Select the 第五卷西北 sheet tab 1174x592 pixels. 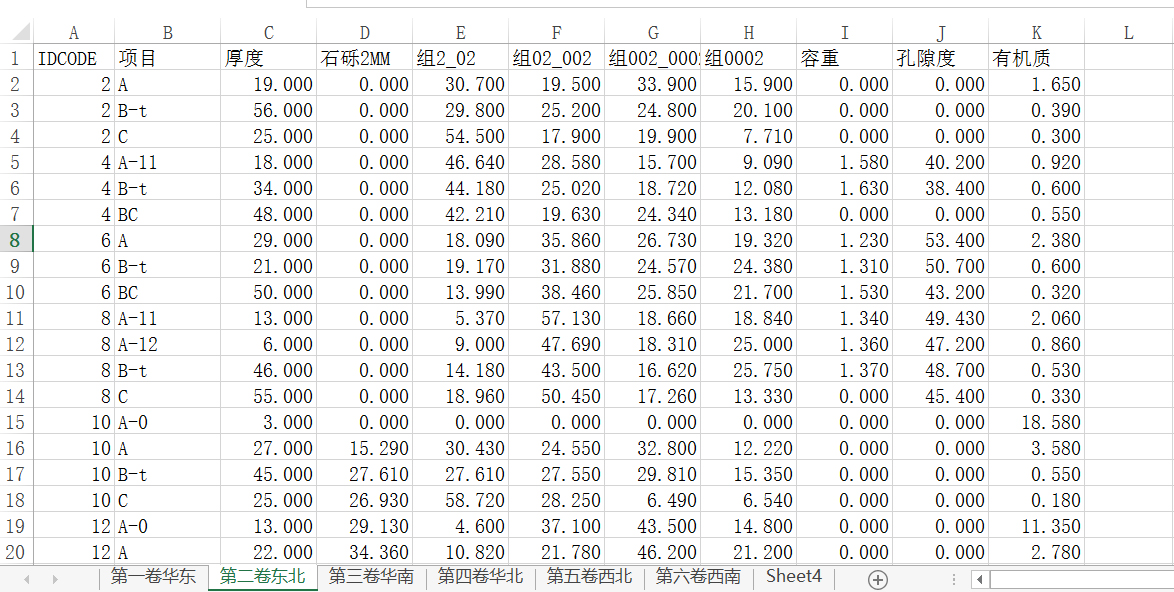(x=589, y=577)
